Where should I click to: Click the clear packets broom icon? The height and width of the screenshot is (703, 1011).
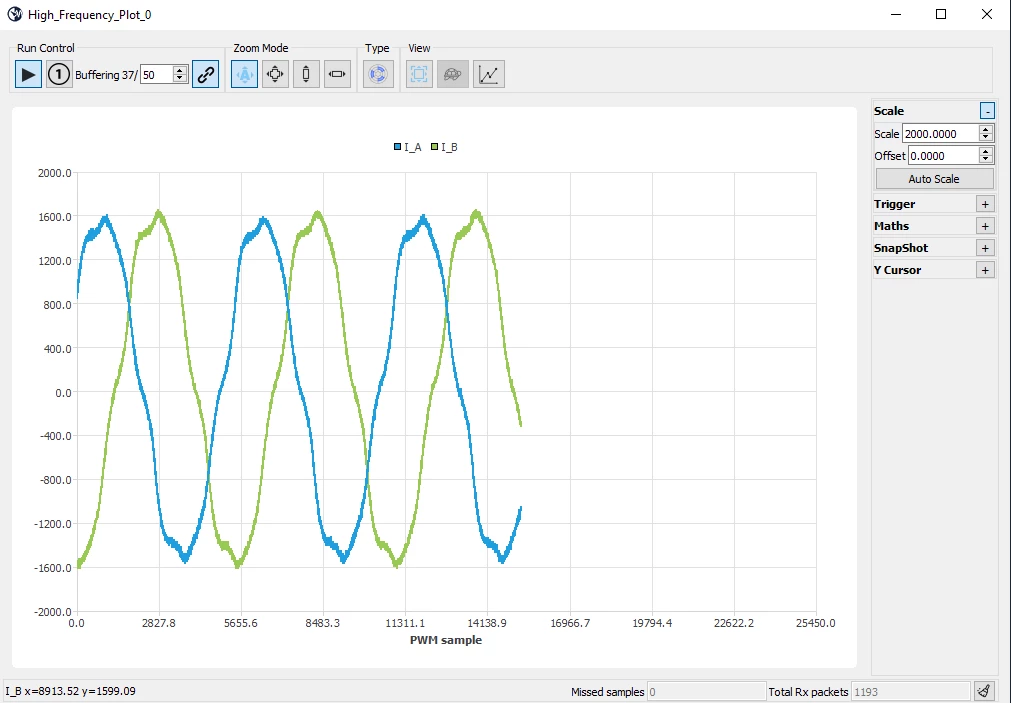tap(984, 691)
